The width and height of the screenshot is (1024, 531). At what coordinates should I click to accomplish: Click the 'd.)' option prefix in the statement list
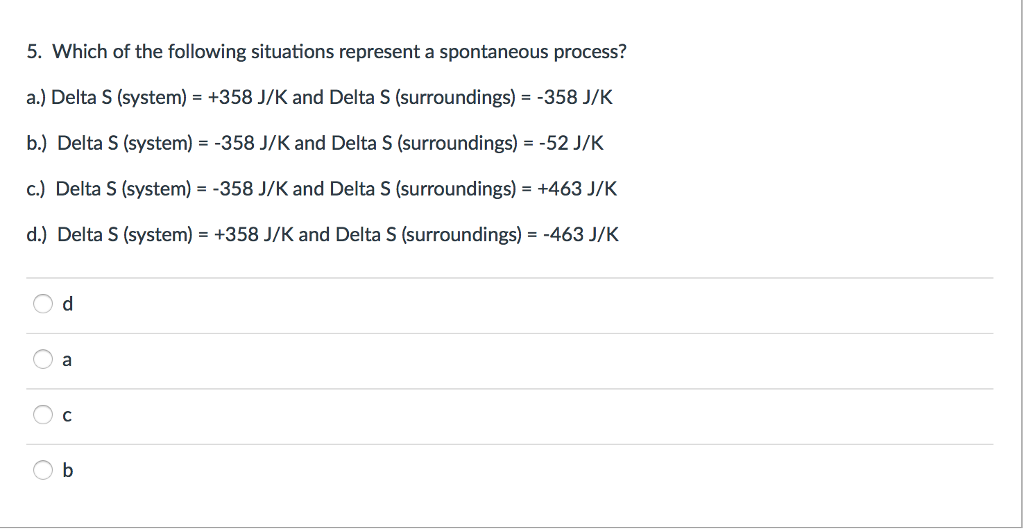pos(39,235)
